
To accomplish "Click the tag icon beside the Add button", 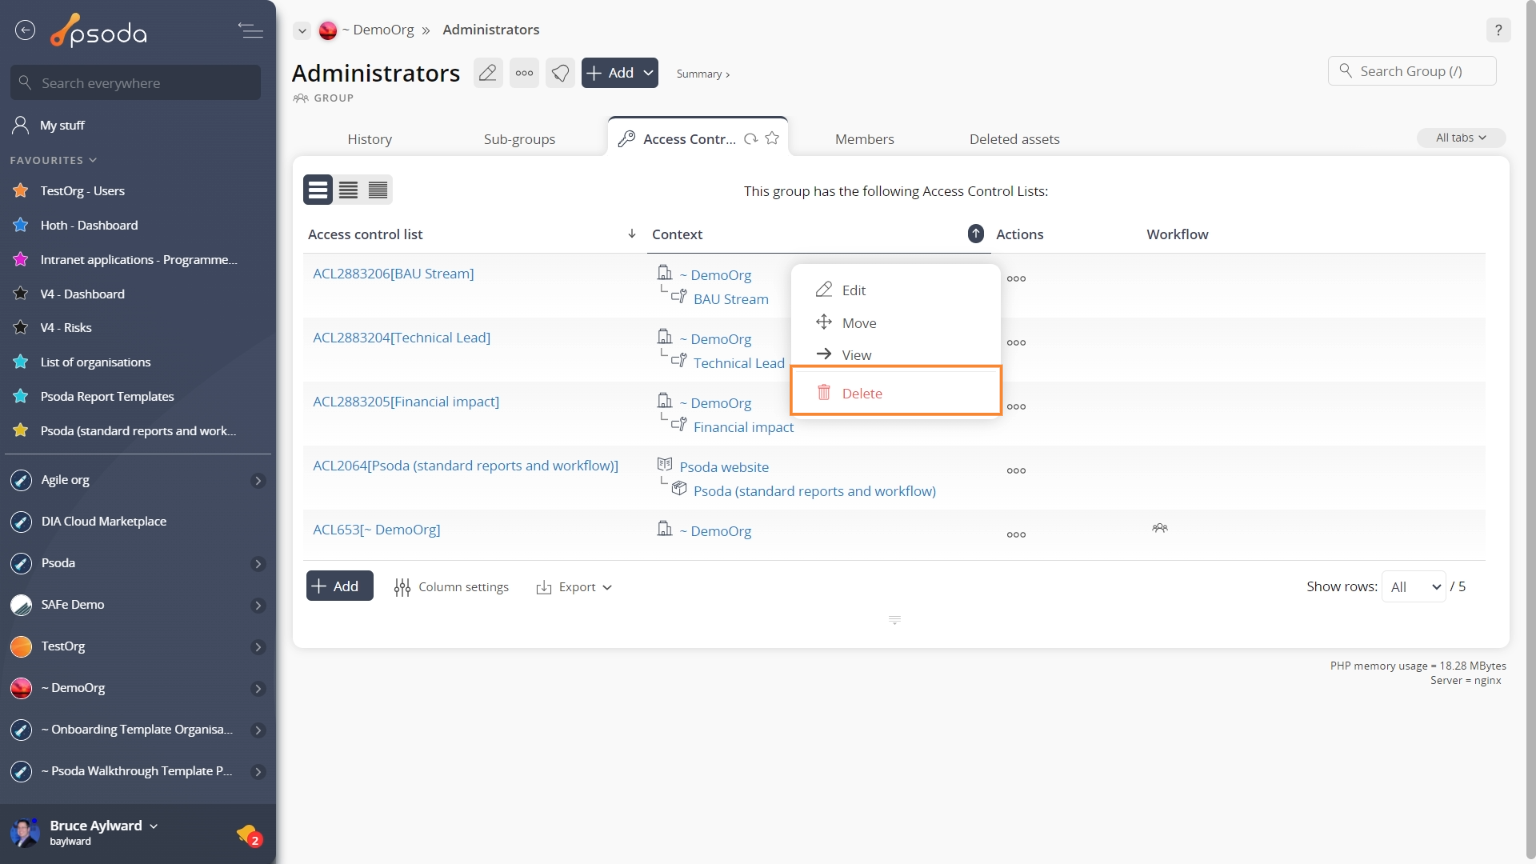I will tap(561, 73).
